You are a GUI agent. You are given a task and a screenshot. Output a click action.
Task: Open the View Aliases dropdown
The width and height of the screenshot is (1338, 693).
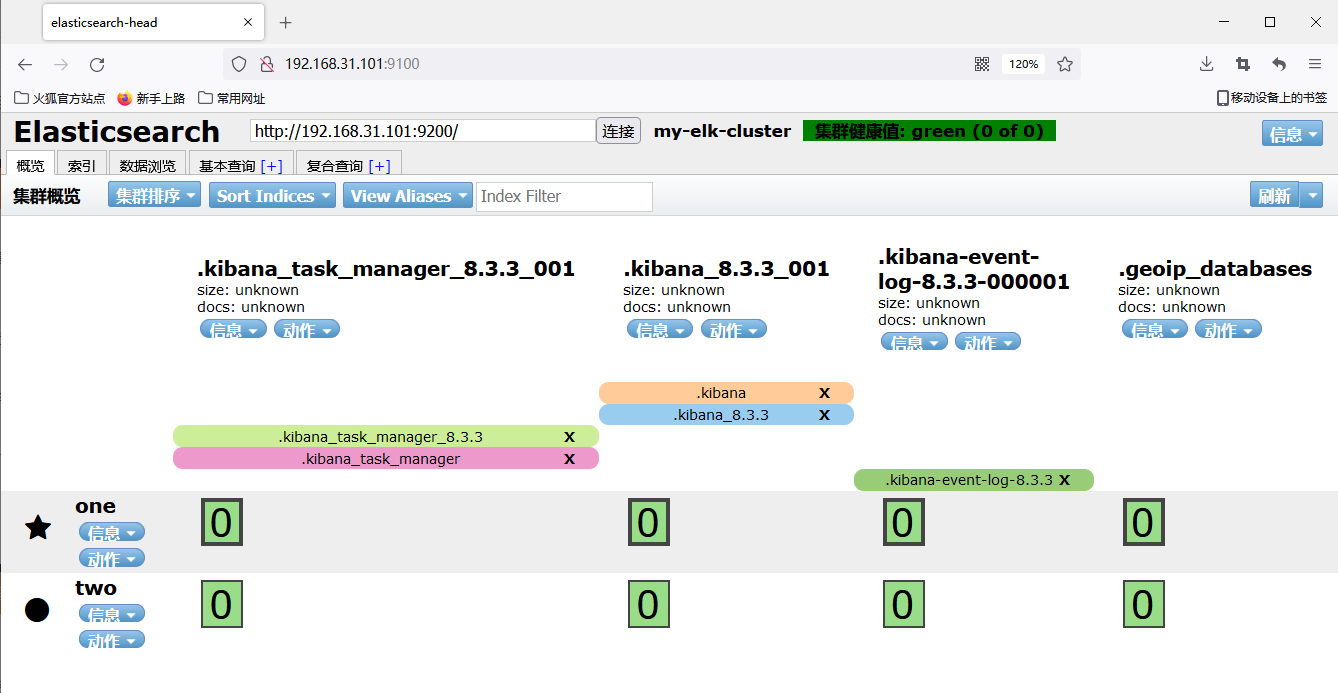point(408,196)
